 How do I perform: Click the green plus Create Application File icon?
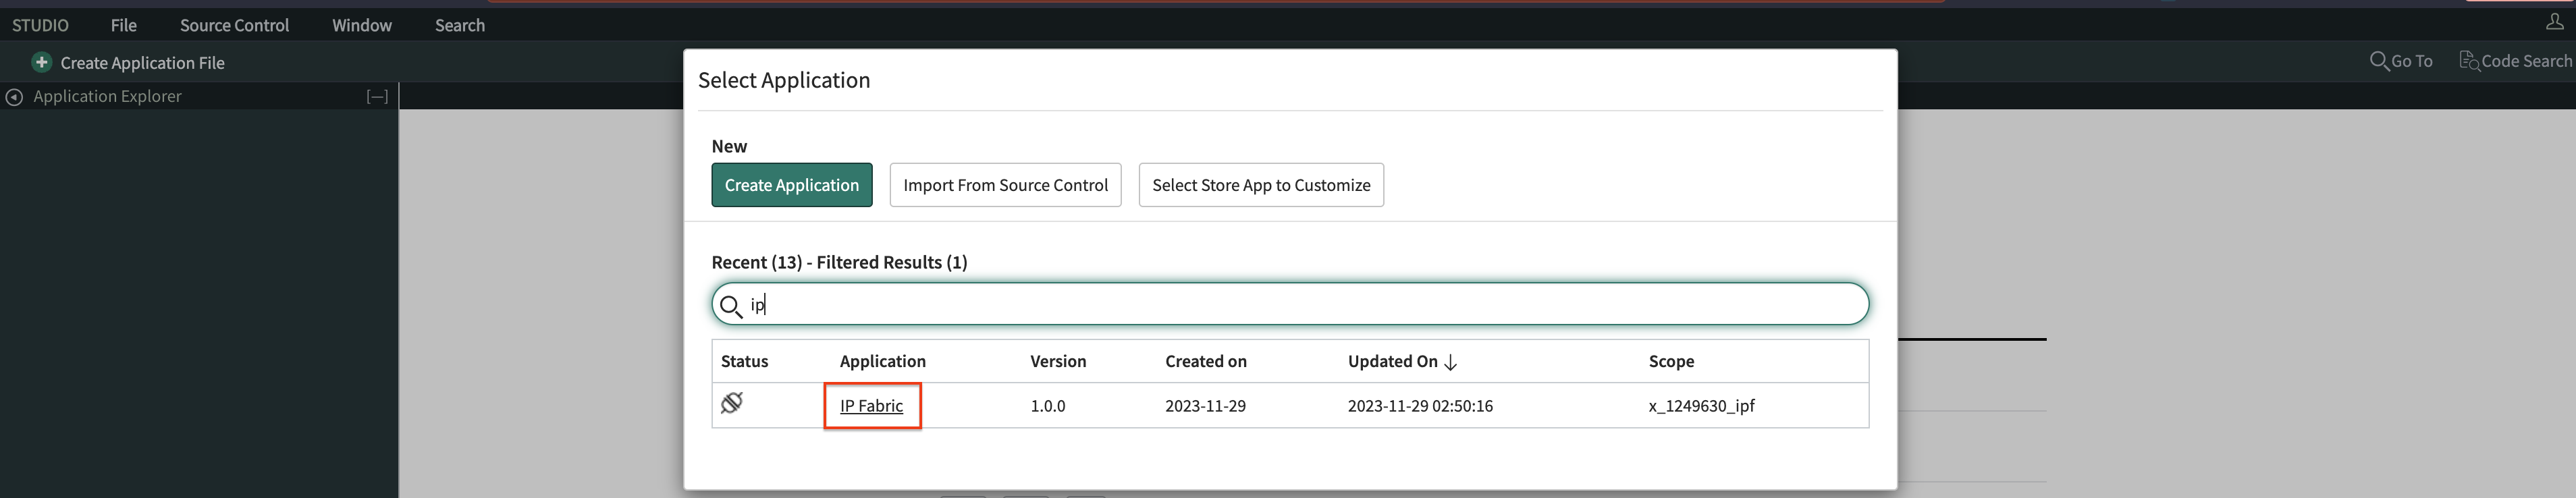41,62
